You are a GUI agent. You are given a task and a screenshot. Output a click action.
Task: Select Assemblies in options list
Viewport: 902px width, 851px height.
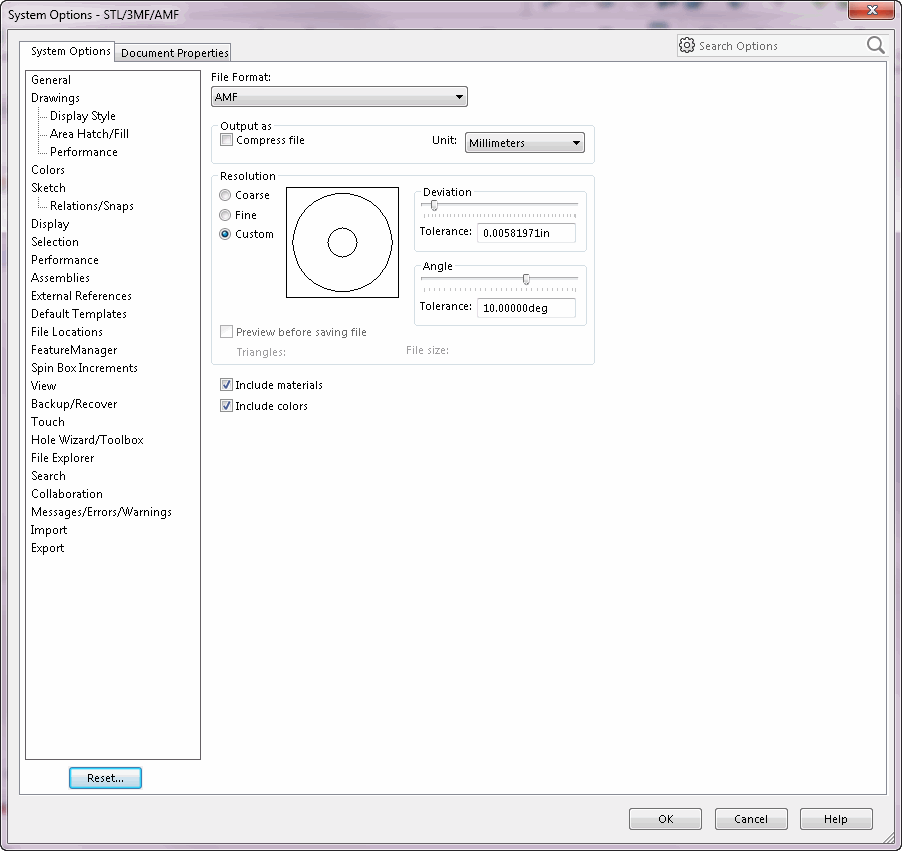(60, 278)
